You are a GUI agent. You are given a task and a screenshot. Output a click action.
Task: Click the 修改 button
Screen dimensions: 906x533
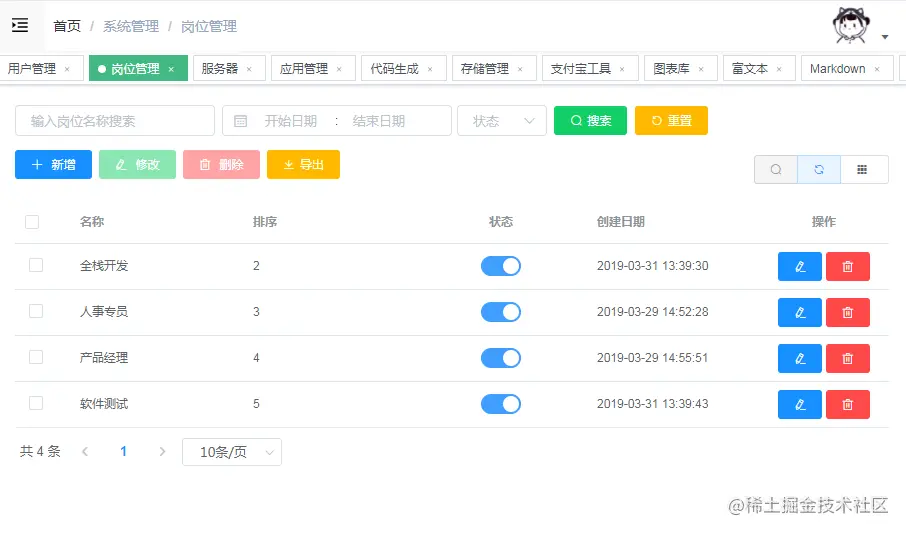click(138, 165)
